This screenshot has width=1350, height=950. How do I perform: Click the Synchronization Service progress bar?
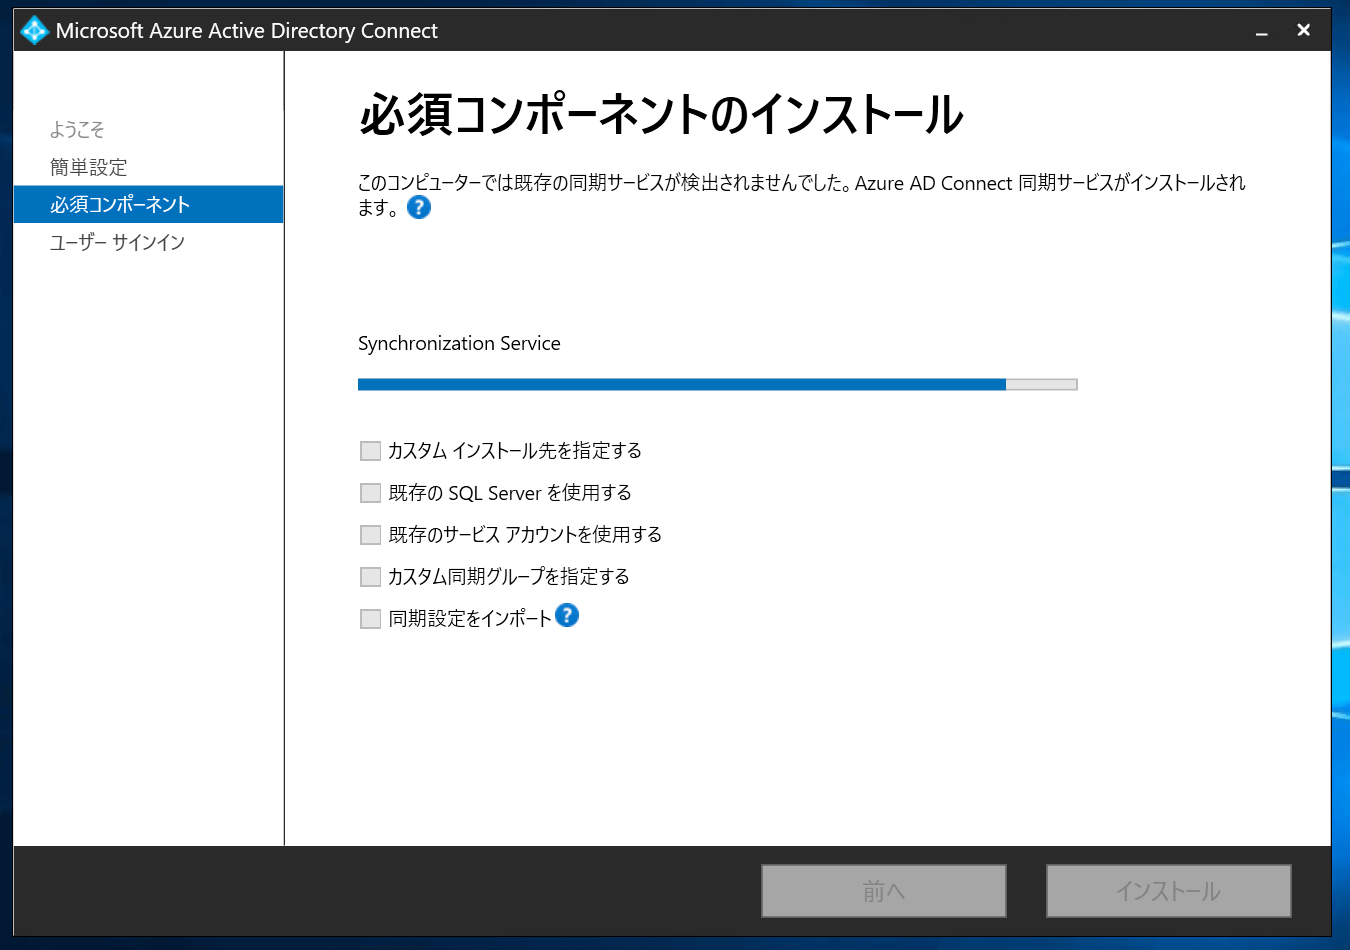point(718,384)
